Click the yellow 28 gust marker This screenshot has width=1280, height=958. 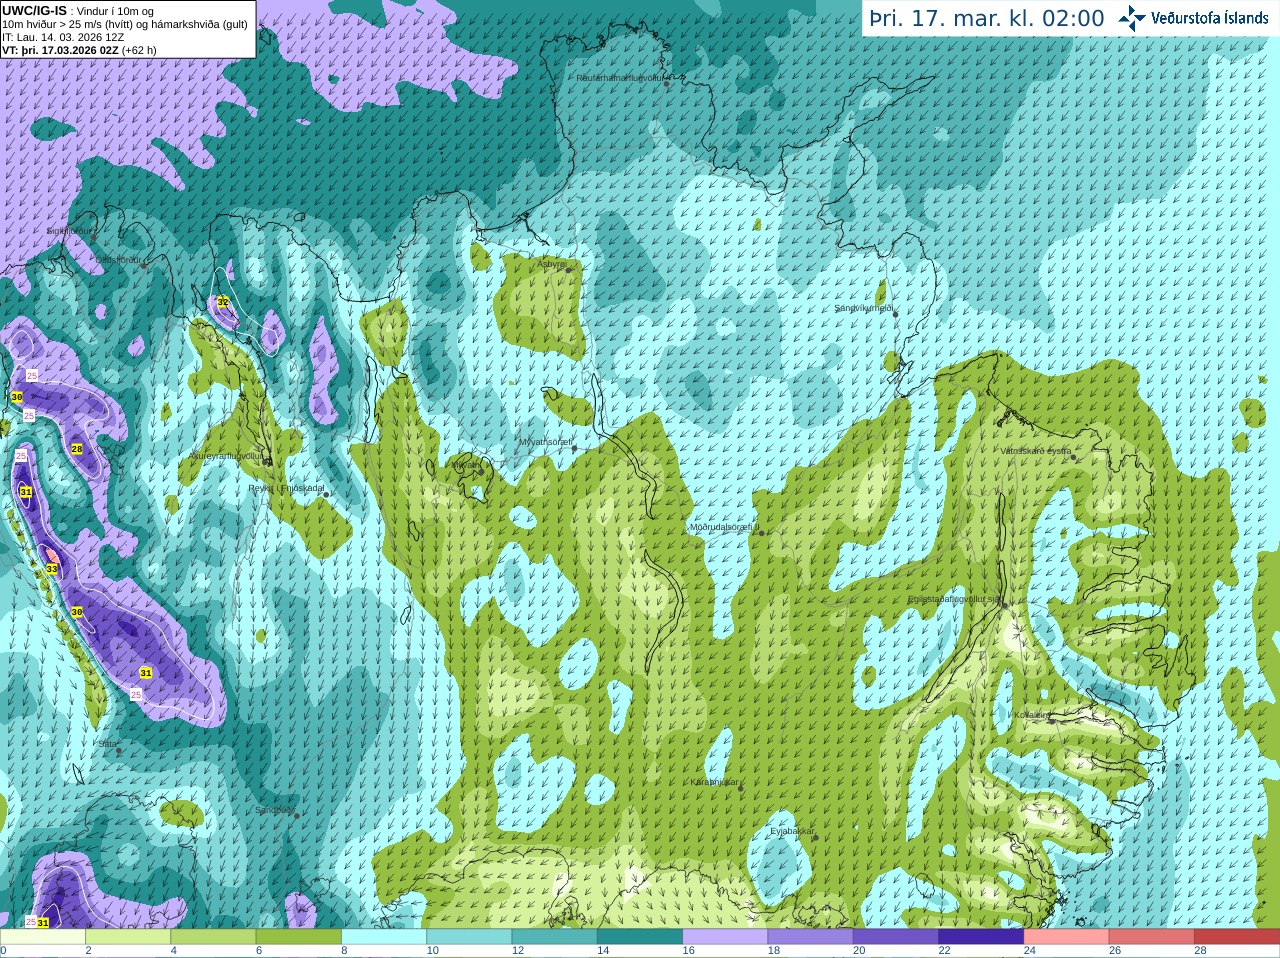(76, 449)
